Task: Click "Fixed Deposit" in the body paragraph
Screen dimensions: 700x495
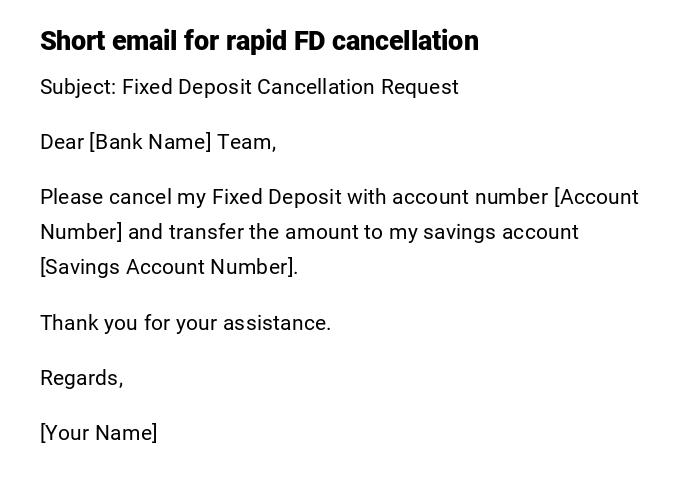Action: coord(277,197)
